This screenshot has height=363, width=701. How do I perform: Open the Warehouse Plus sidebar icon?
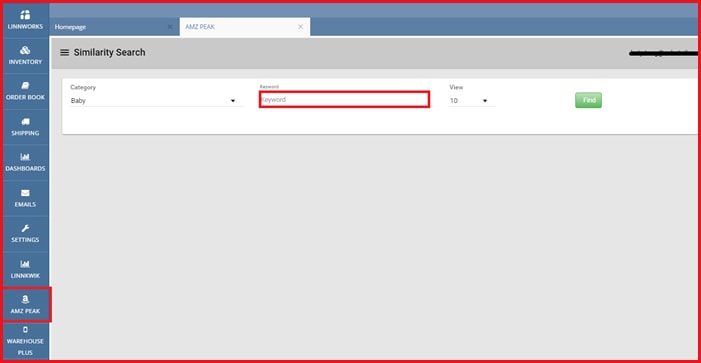pos(25,330)
